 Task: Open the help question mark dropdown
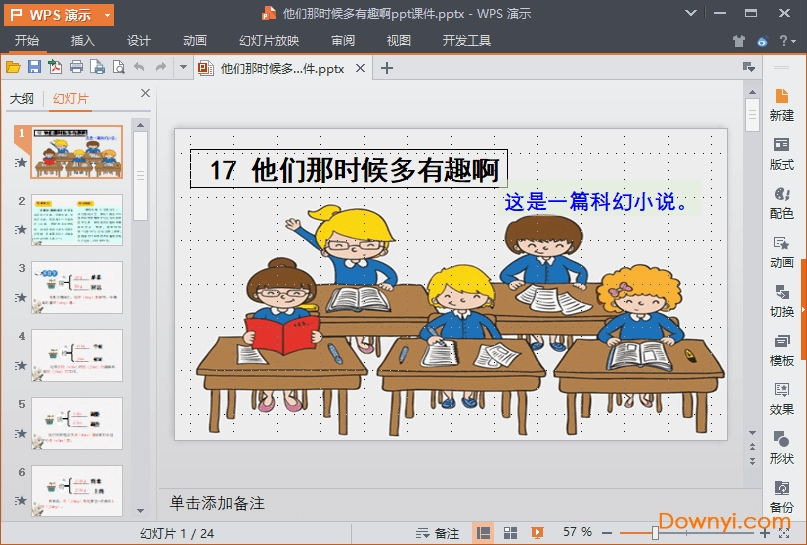coord(787,41)
